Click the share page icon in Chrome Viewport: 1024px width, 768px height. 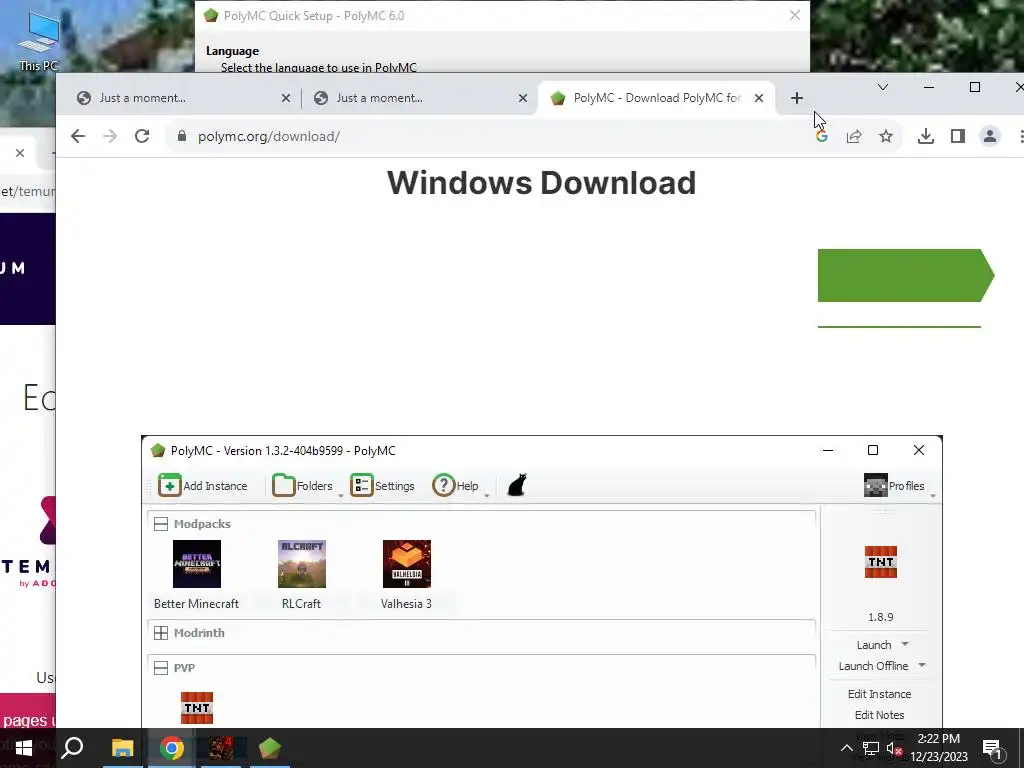pos(854,136)
